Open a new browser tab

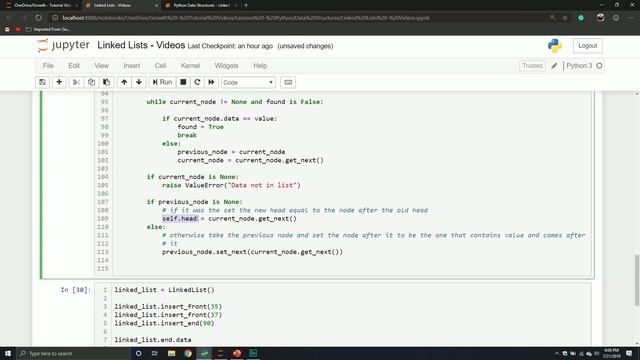(246, 5)
